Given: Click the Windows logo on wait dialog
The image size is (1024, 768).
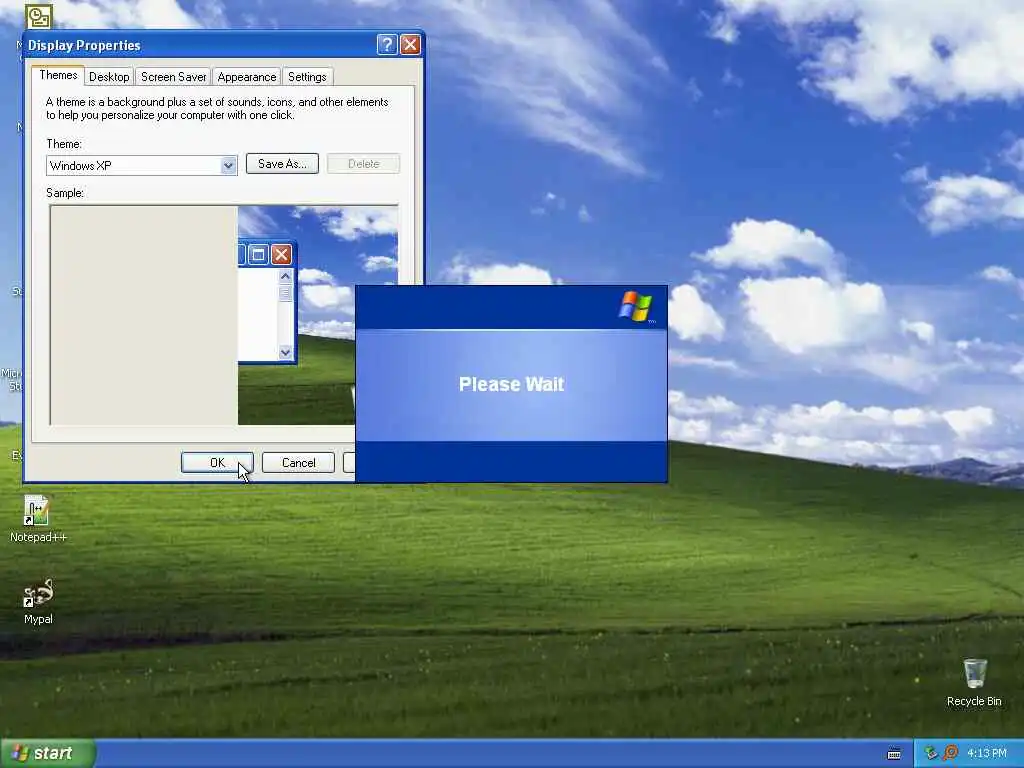Looking at the screenshot, I should 635,307.
